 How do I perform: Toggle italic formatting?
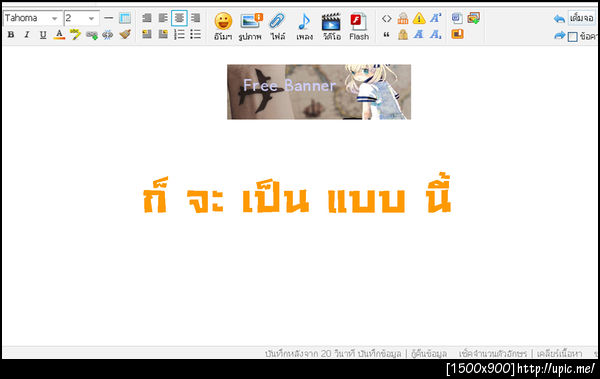[27, 35]
